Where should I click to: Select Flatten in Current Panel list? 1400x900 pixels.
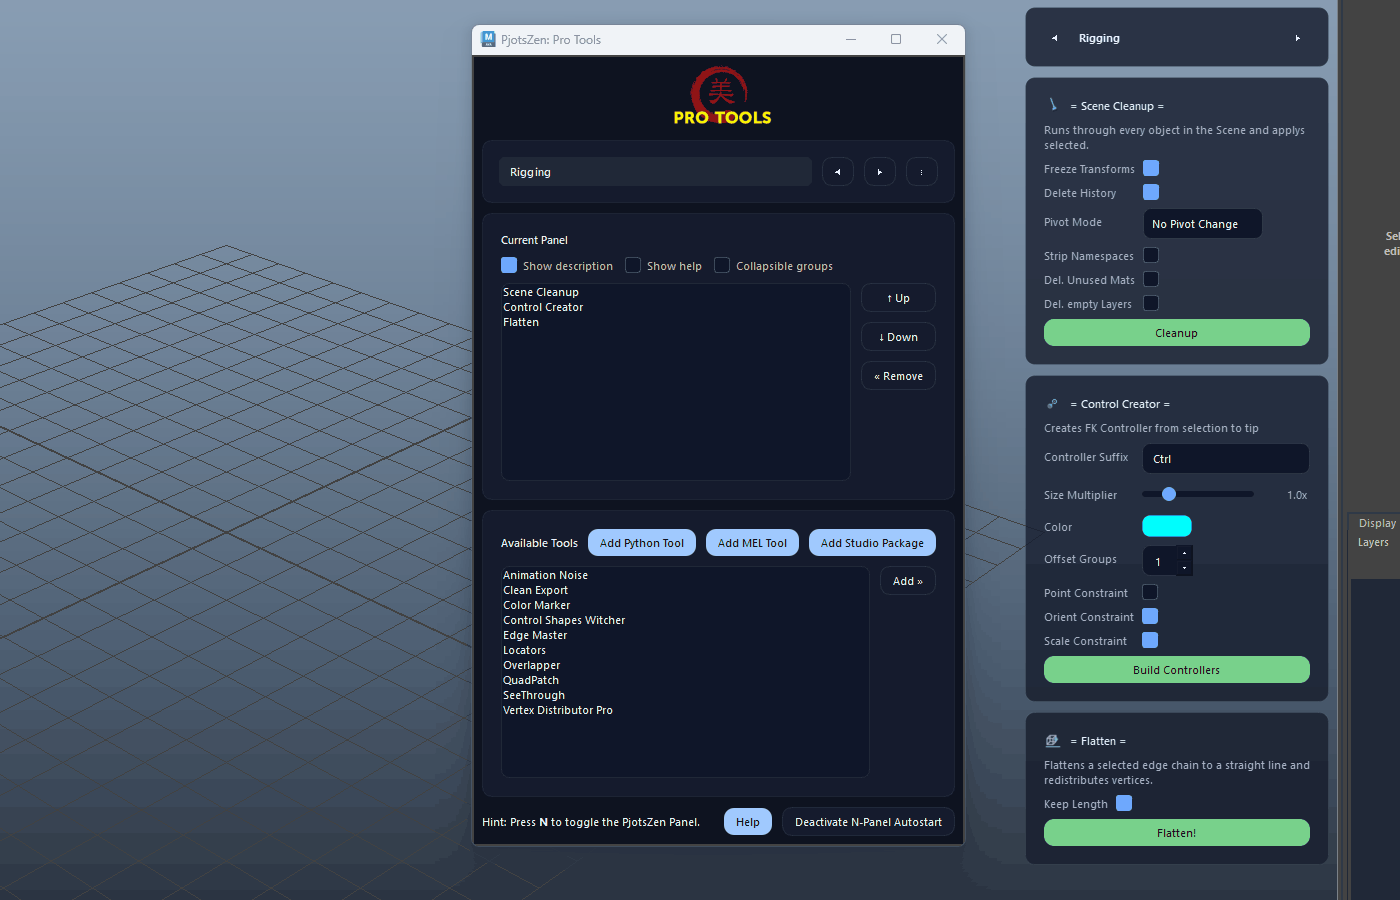[x=521, y=322]
